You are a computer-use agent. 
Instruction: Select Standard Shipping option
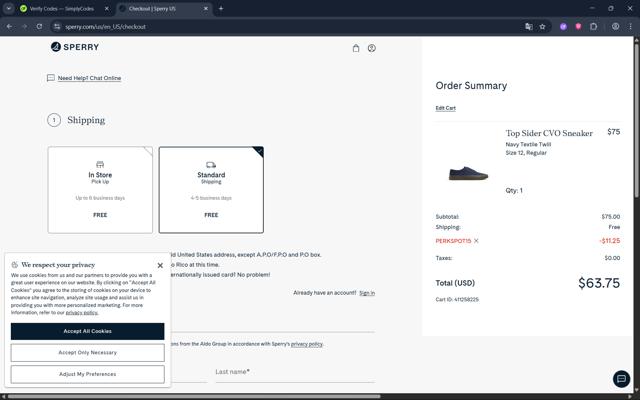(x=211, y=190)
